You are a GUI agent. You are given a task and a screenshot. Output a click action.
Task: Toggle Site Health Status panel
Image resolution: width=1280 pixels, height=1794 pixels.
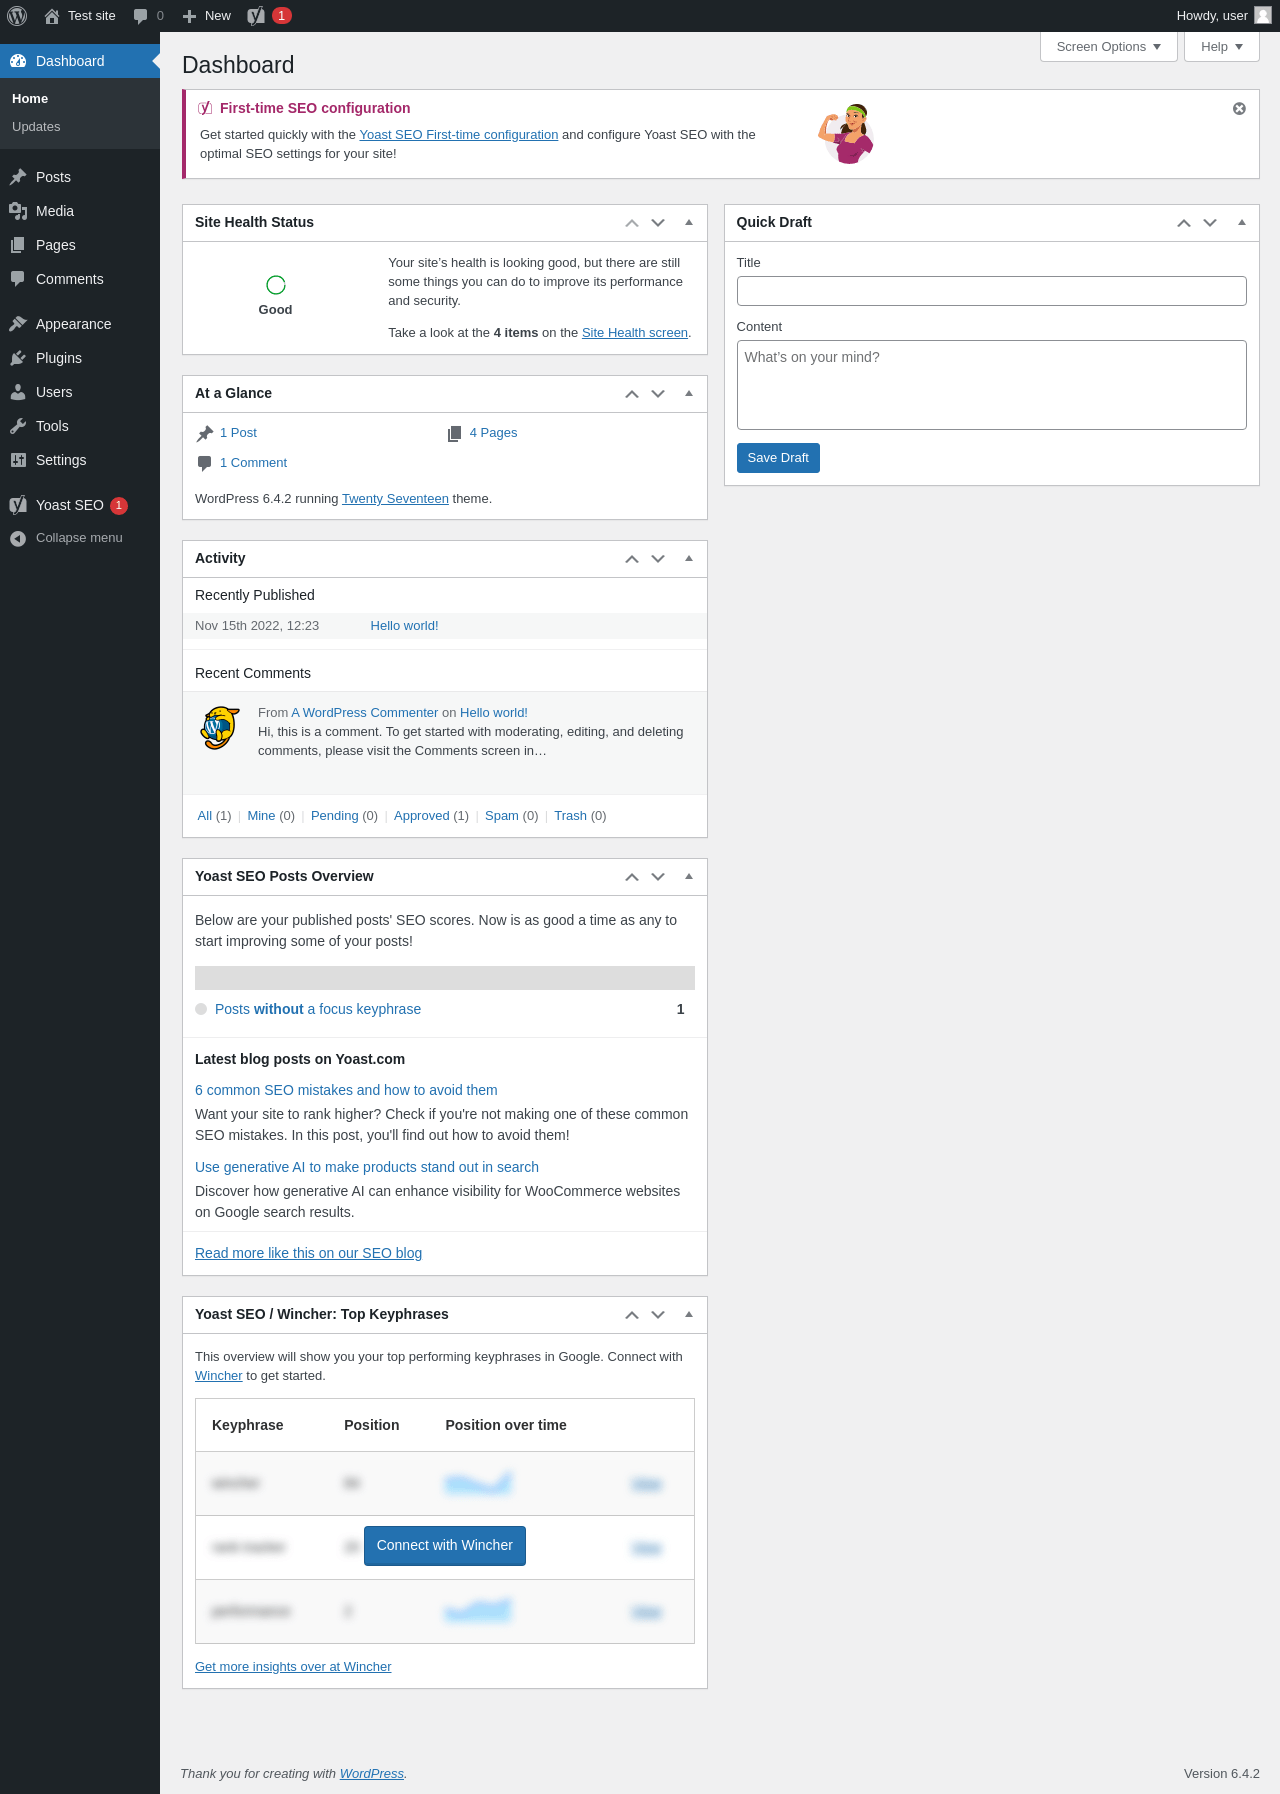(x=689, y=222)
